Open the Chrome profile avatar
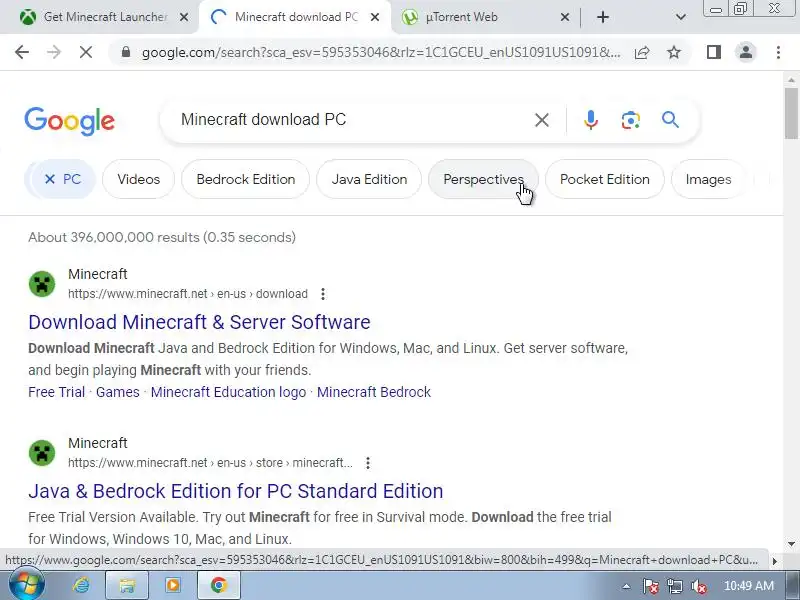The image size is (800, 600). pos(745,52)
